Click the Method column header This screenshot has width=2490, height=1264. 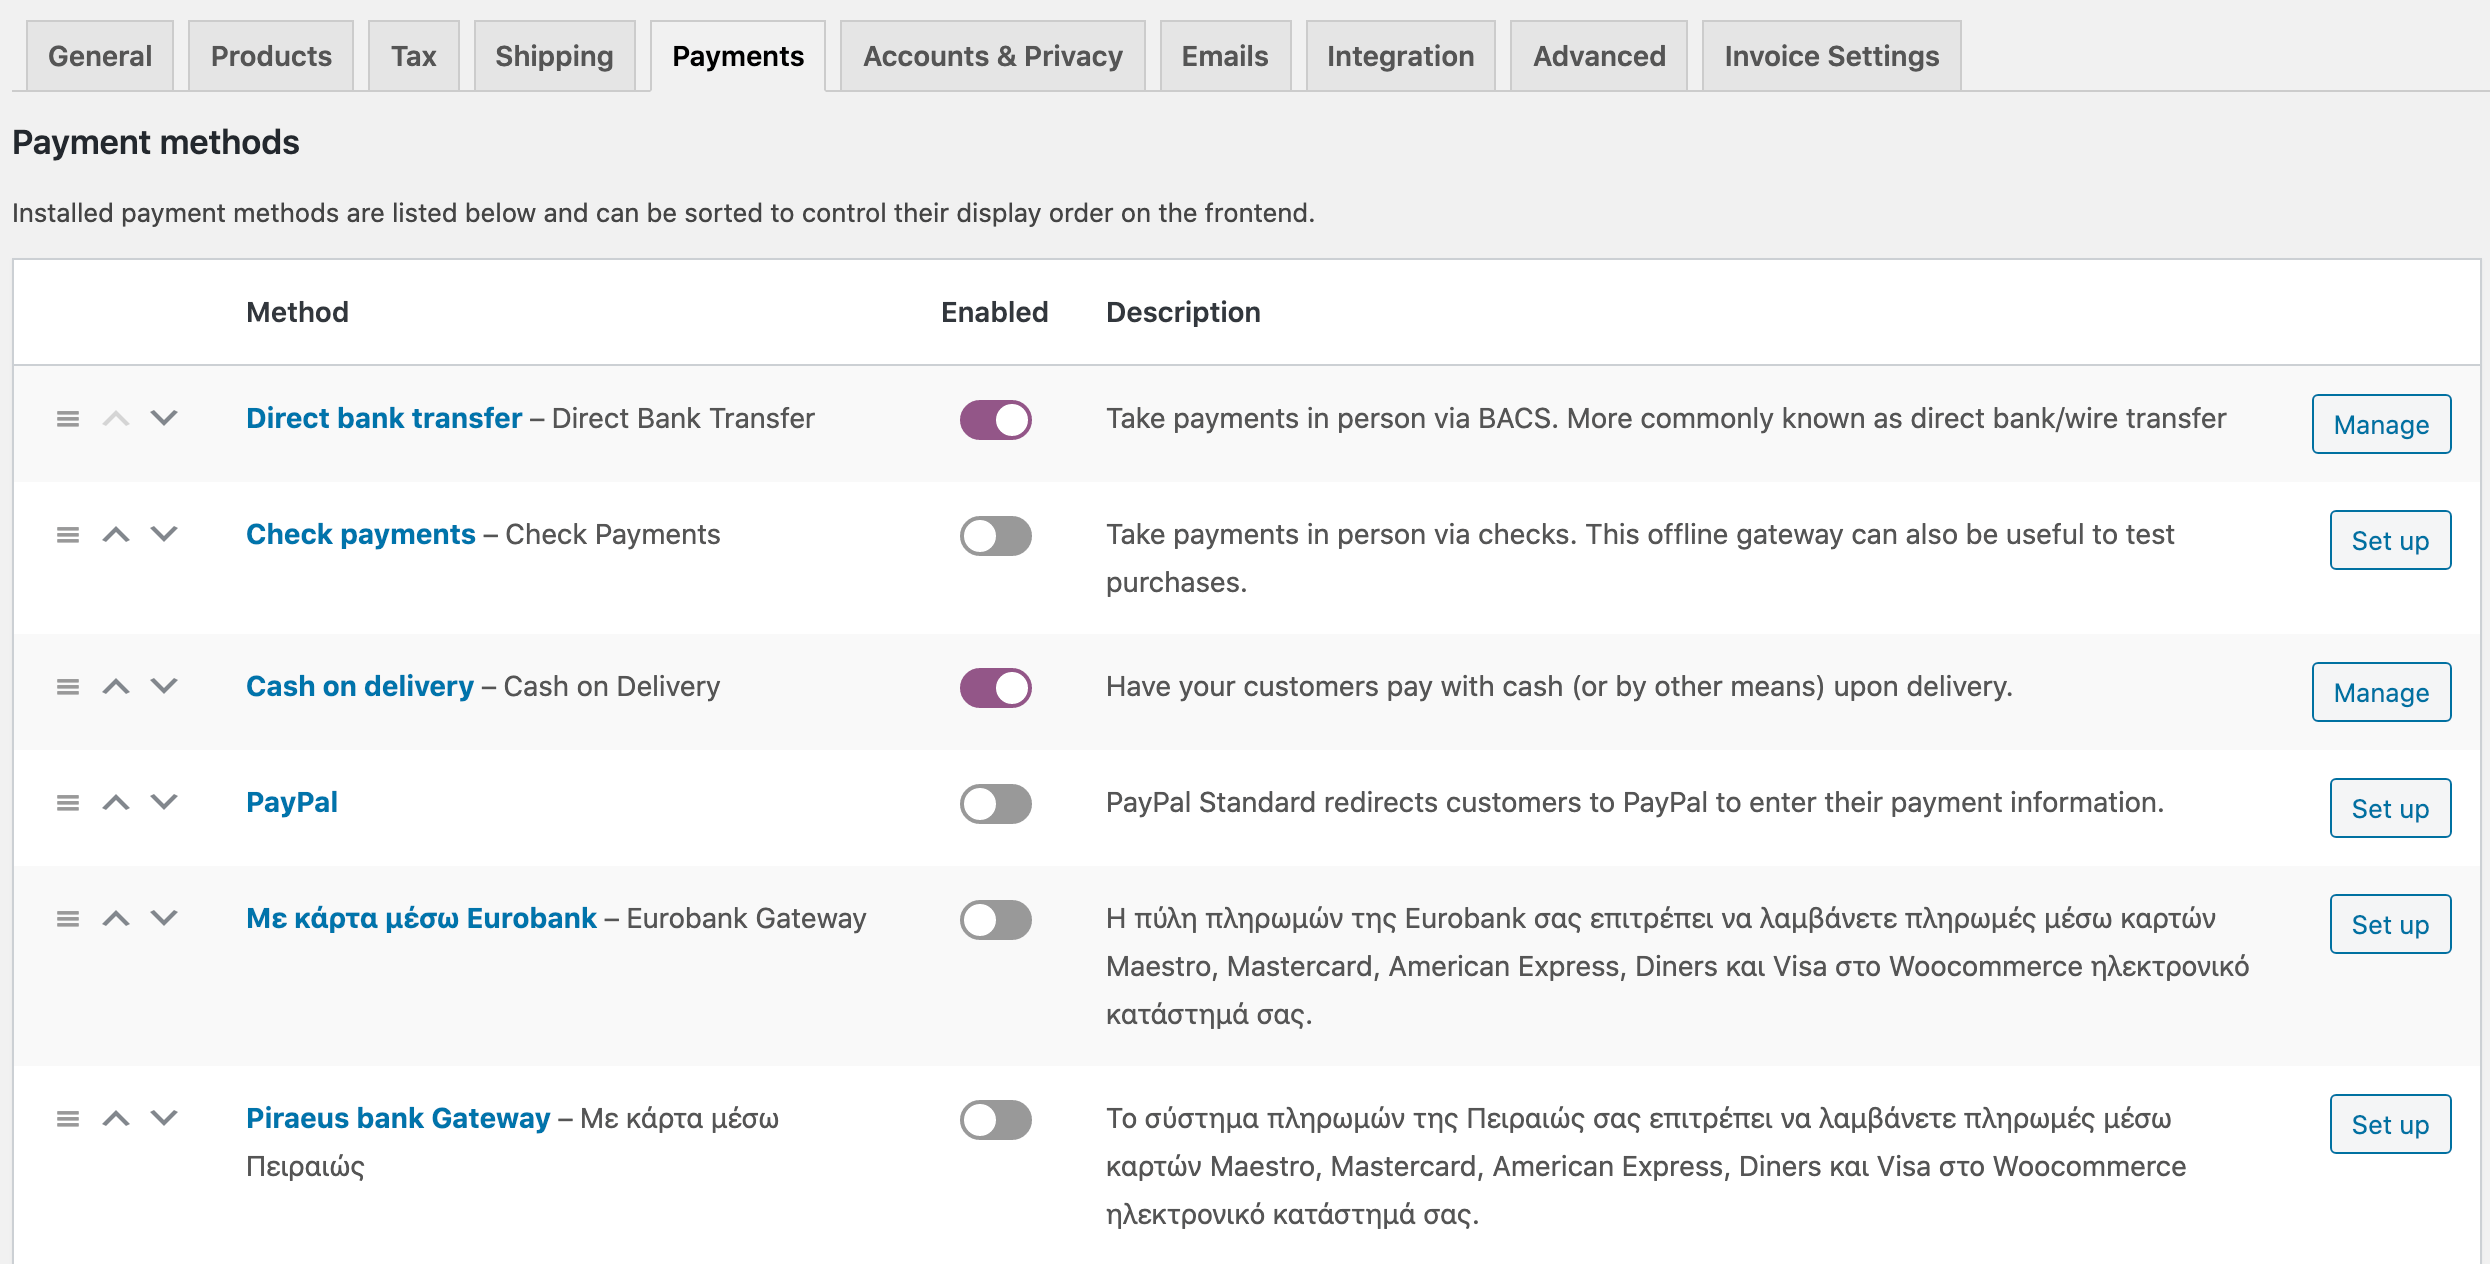coord(297,312)
